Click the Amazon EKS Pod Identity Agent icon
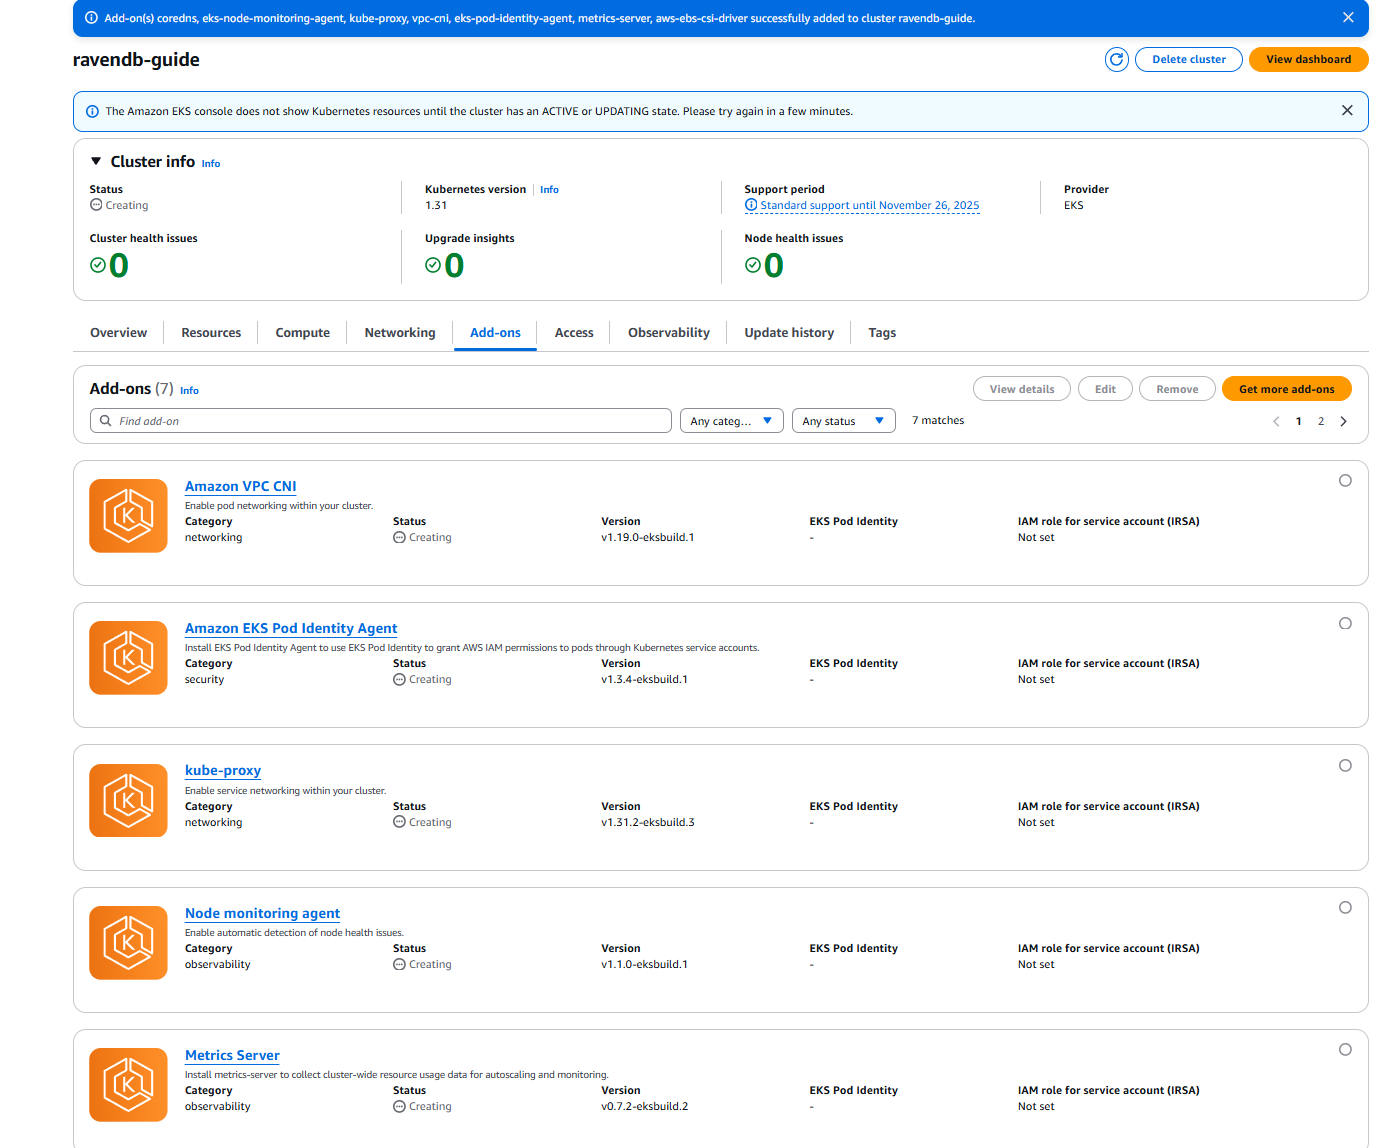Screen dimensions: 1395x1148 coord(128,658)
